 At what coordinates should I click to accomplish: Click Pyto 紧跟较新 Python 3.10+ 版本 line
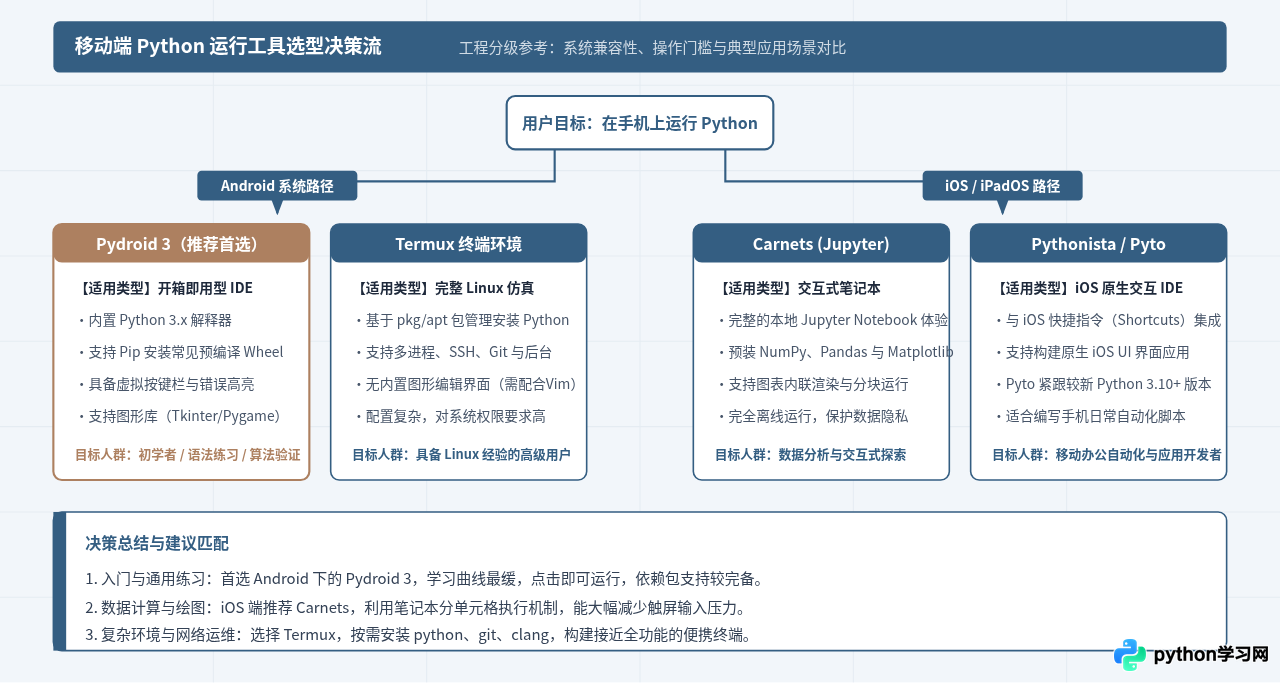[x=1102, y=384]
